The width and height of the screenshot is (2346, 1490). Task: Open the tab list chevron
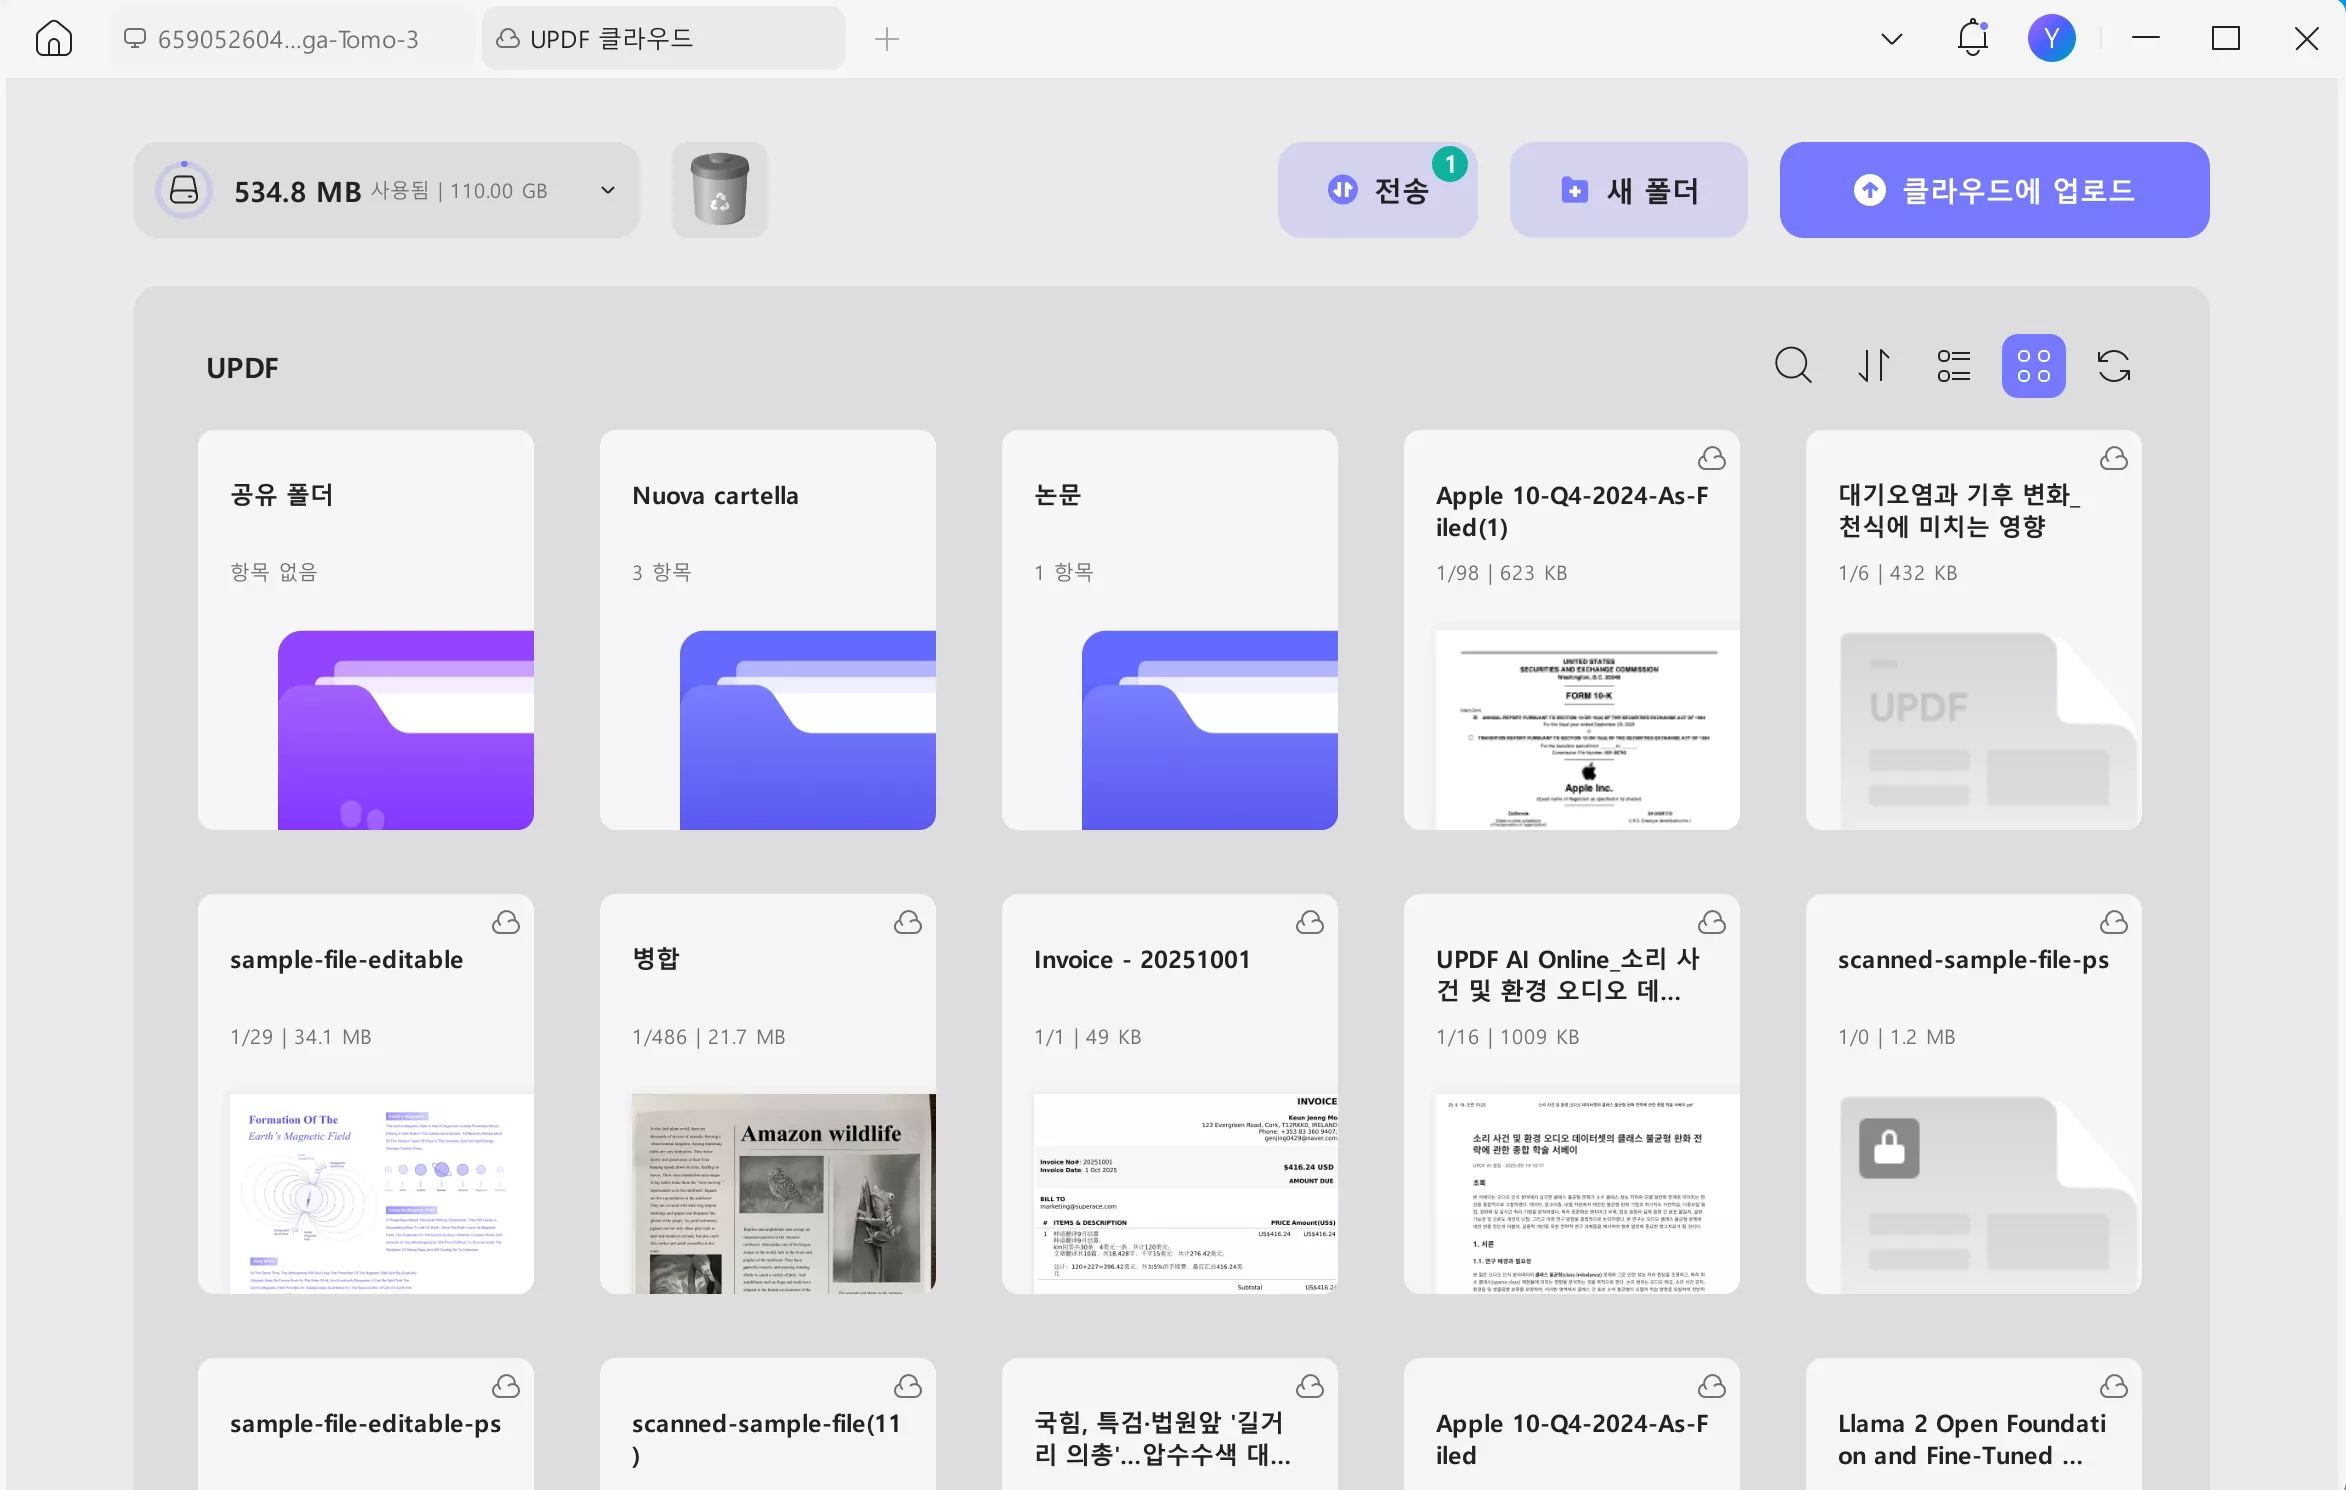click(1890, 38)
